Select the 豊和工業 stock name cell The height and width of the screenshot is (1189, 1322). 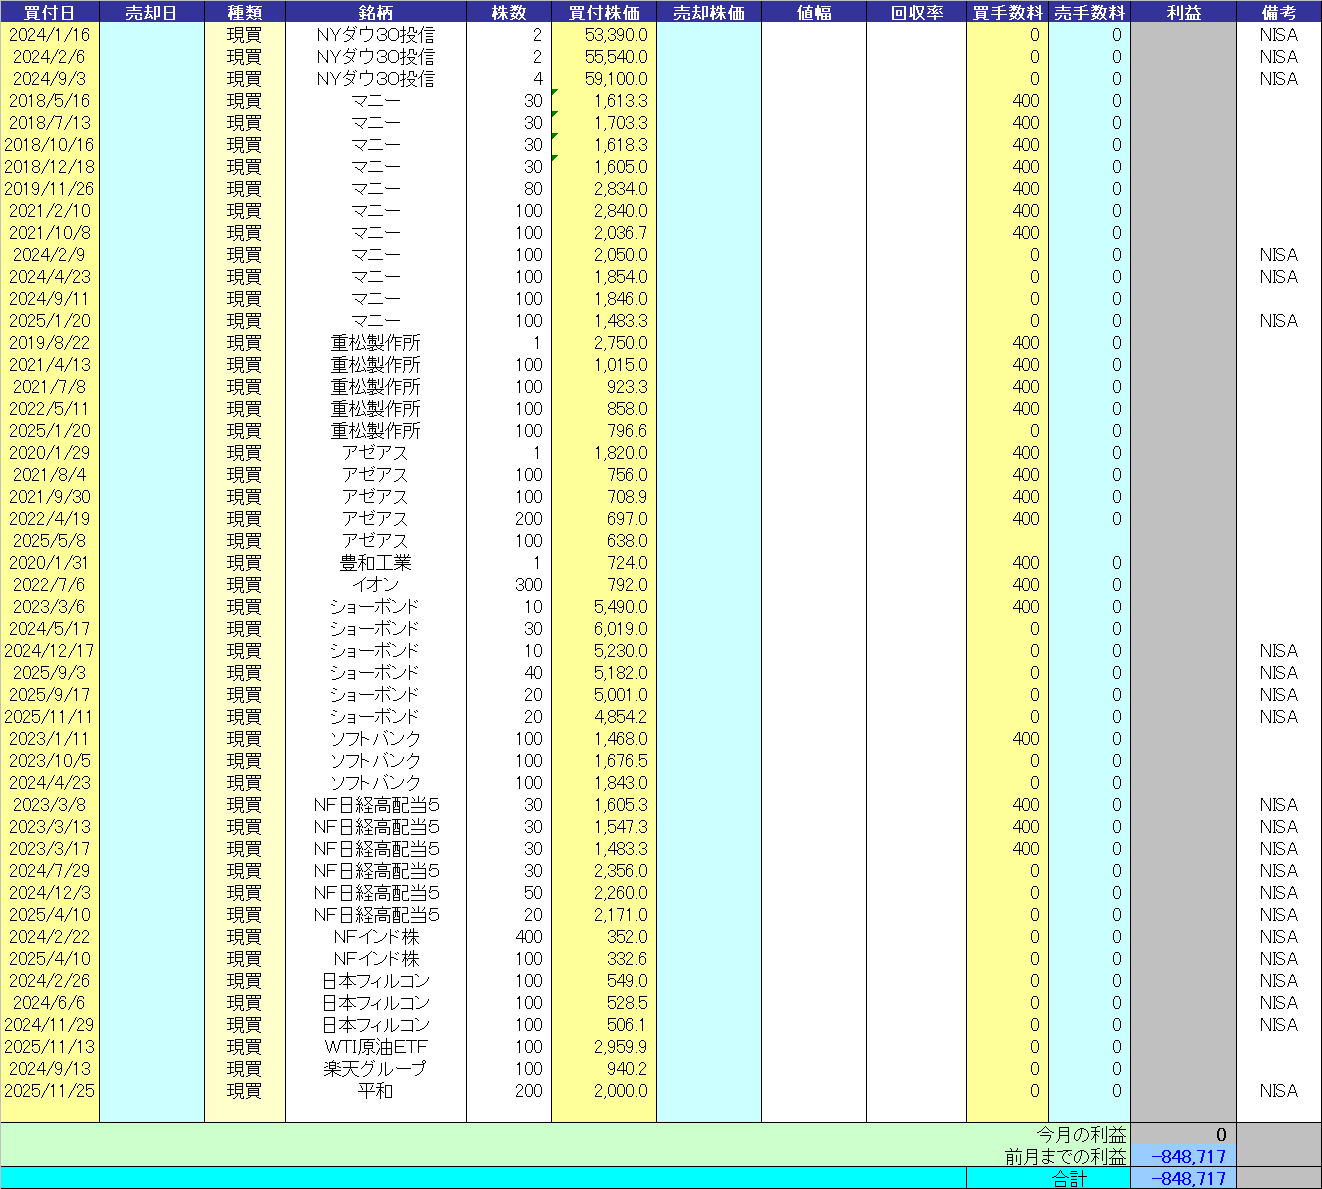(x=375, y=563)
